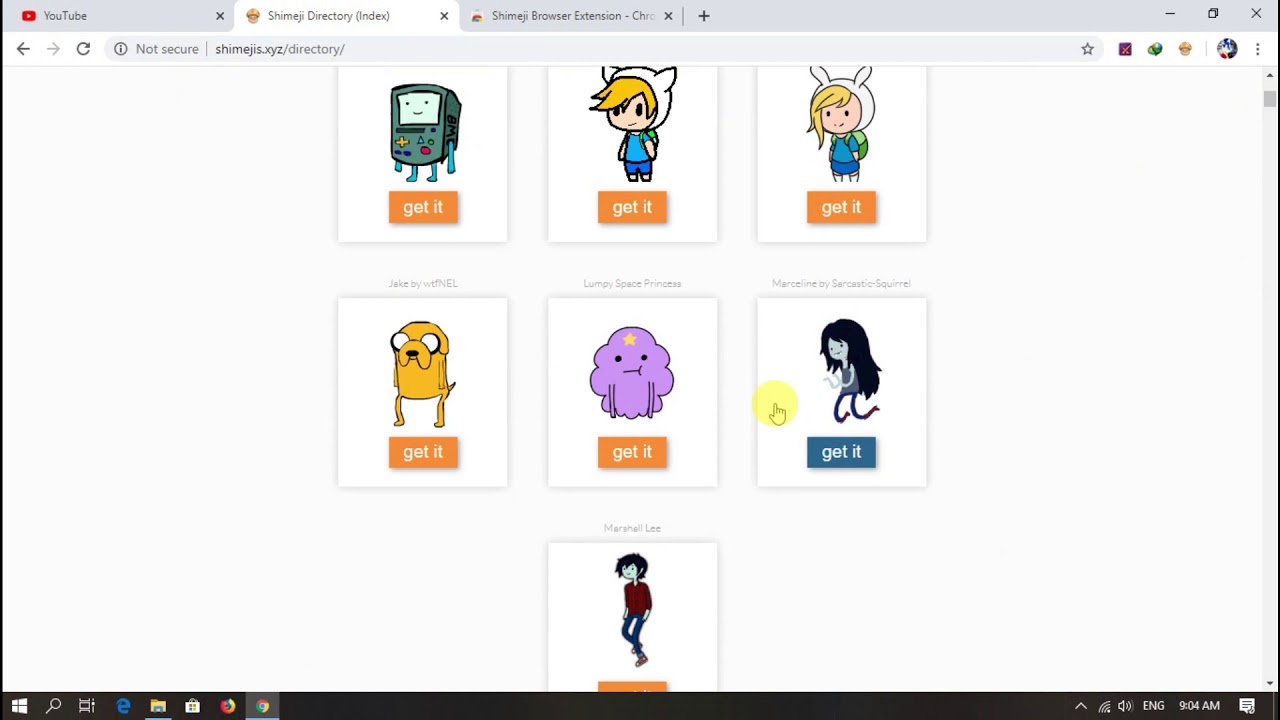This screenshot has height=720, width=1280.
Task: Switch the ENG input language
Action: (x=1153, y=706)
